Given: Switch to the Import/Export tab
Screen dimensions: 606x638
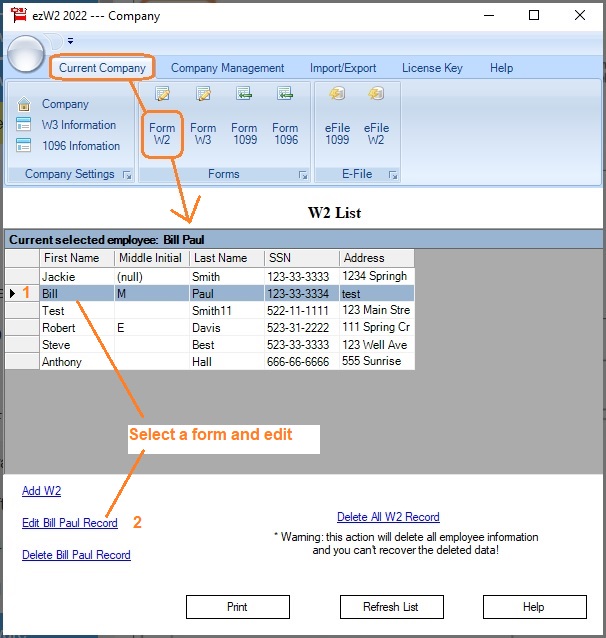Looking at the screenshot, I should (343, 68).
